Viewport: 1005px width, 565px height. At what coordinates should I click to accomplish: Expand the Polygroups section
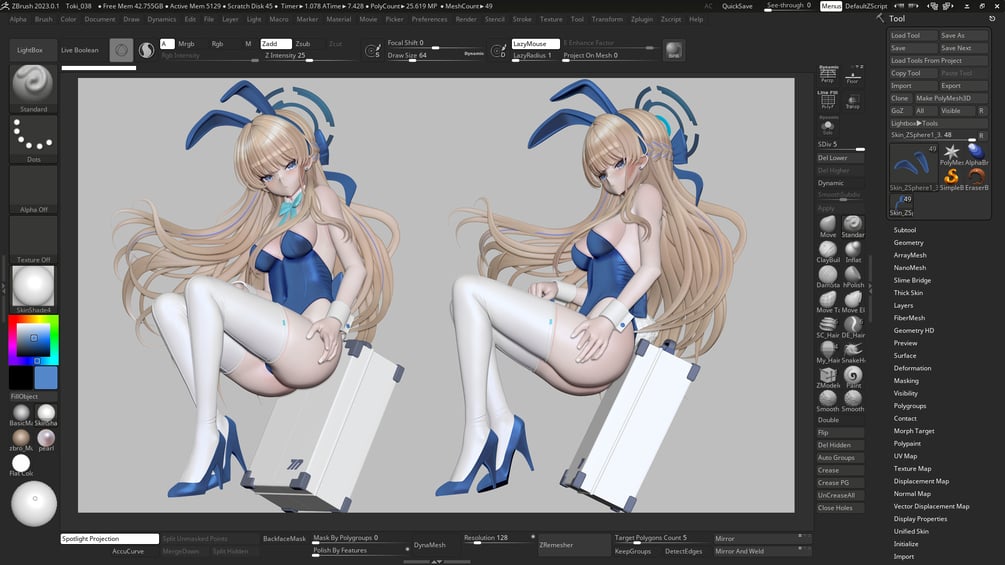(x=910, y=406)
